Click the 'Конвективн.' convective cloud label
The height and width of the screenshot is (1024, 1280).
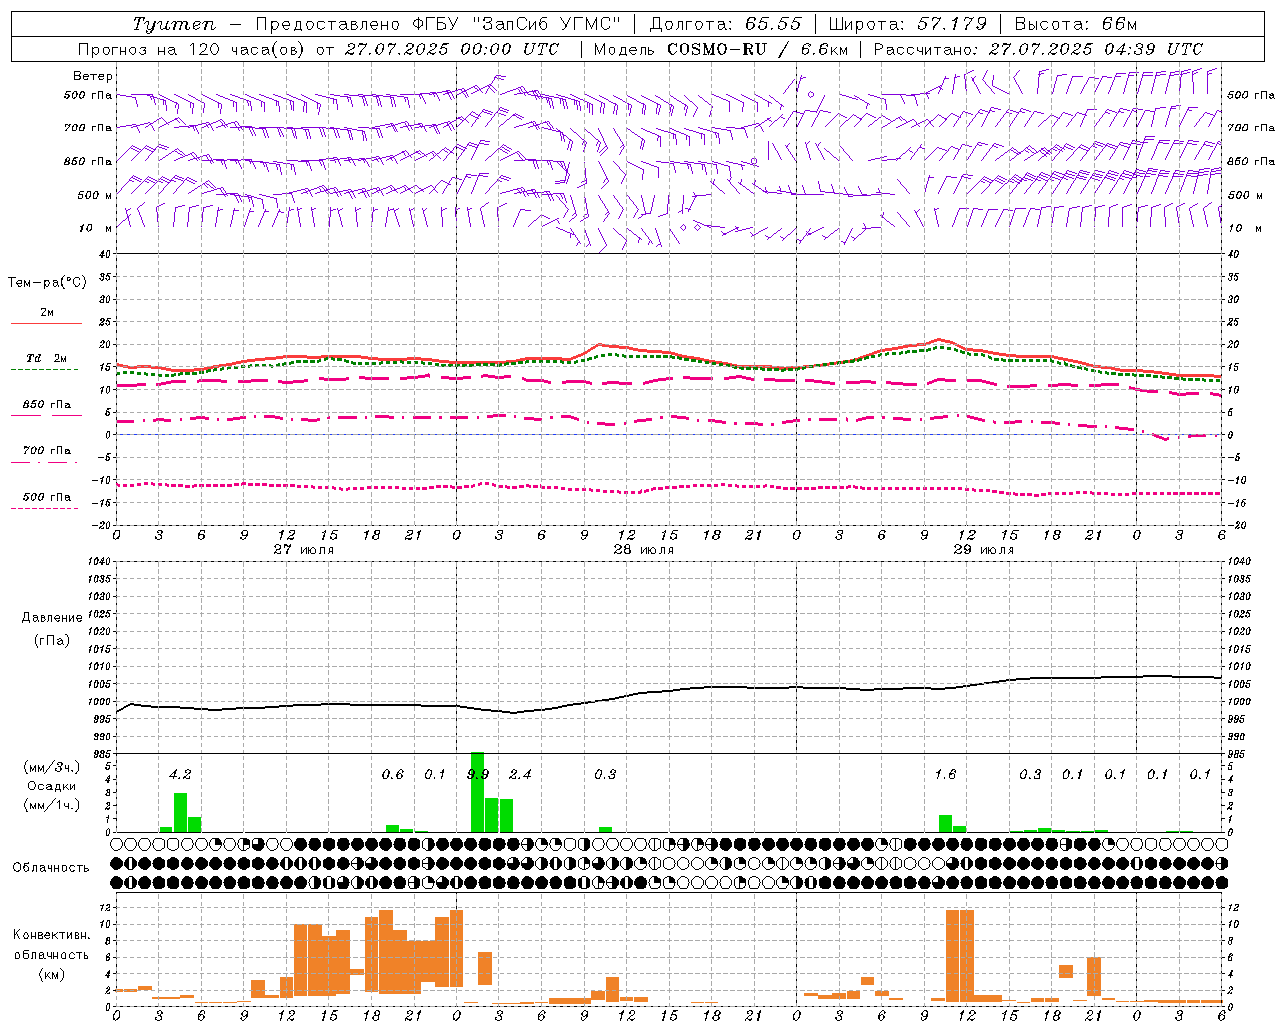[x=51, y=935]
